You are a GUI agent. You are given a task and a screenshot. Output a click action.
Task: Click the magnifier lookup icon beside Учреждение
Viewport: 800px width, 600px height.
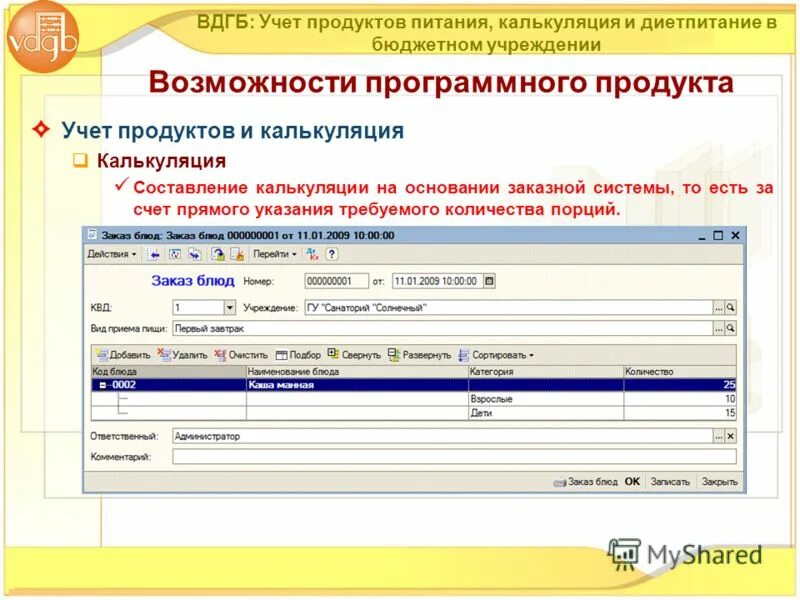pos(729,306)
